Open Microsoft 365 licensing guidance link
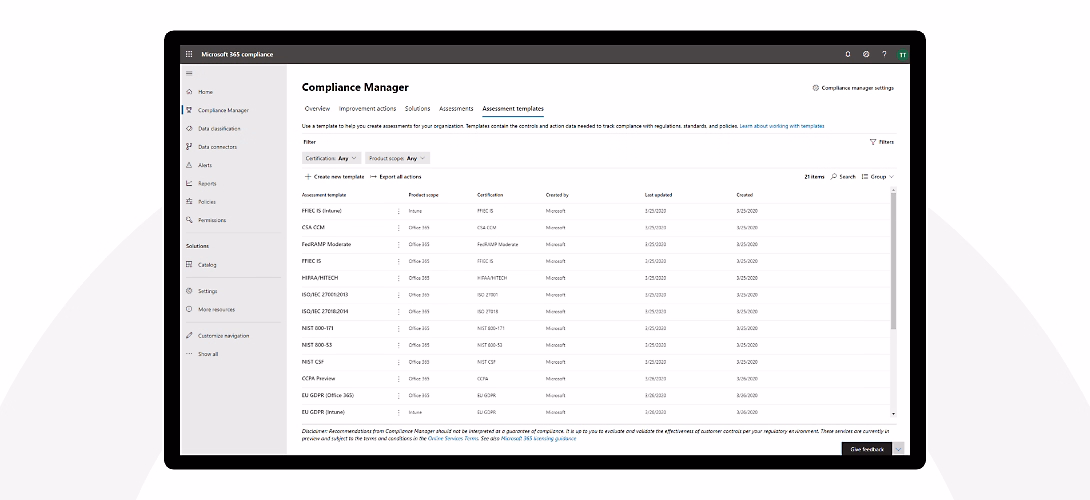 click(x=539, y=439)
